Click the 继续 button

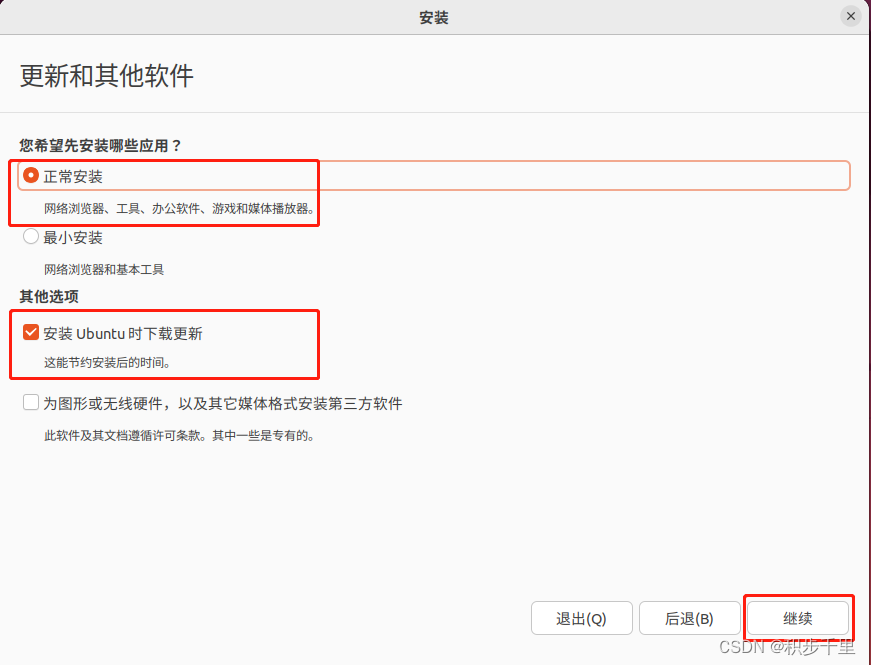798,618
